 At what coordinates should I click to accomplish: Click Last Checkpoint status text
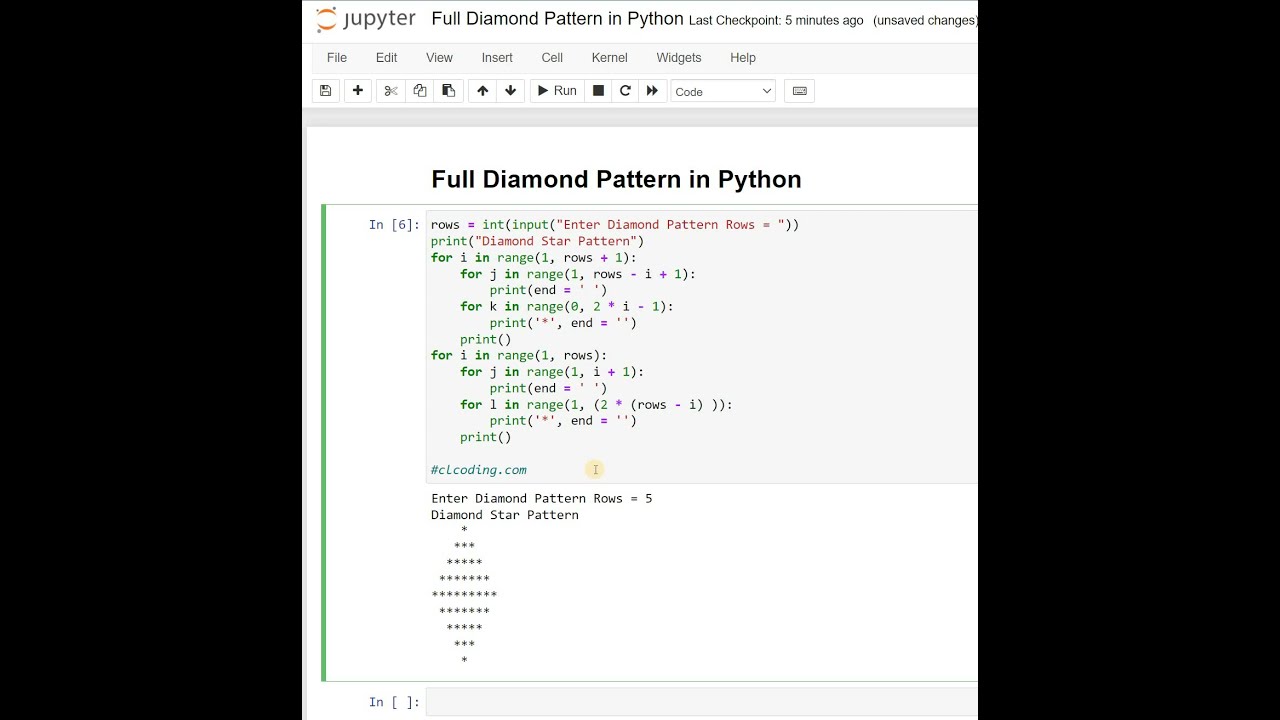(776, 20)
